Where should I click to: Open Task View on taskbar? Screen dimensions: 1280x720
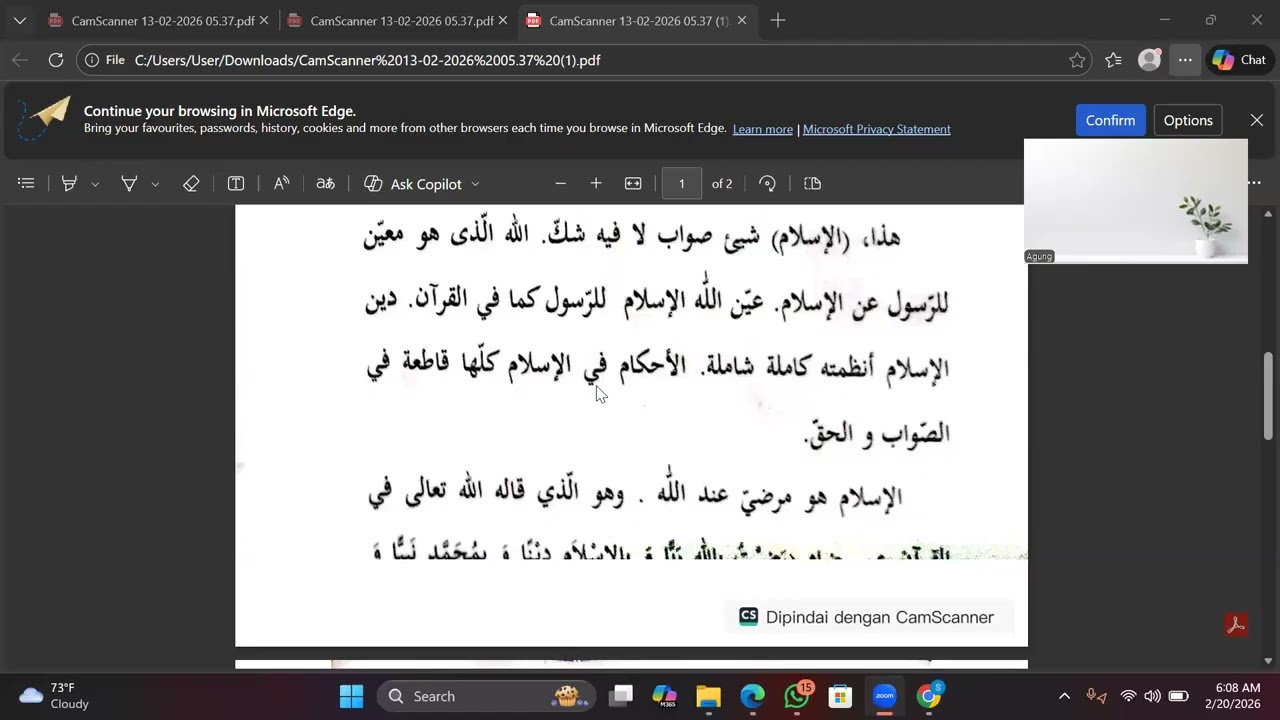[621, 696]
